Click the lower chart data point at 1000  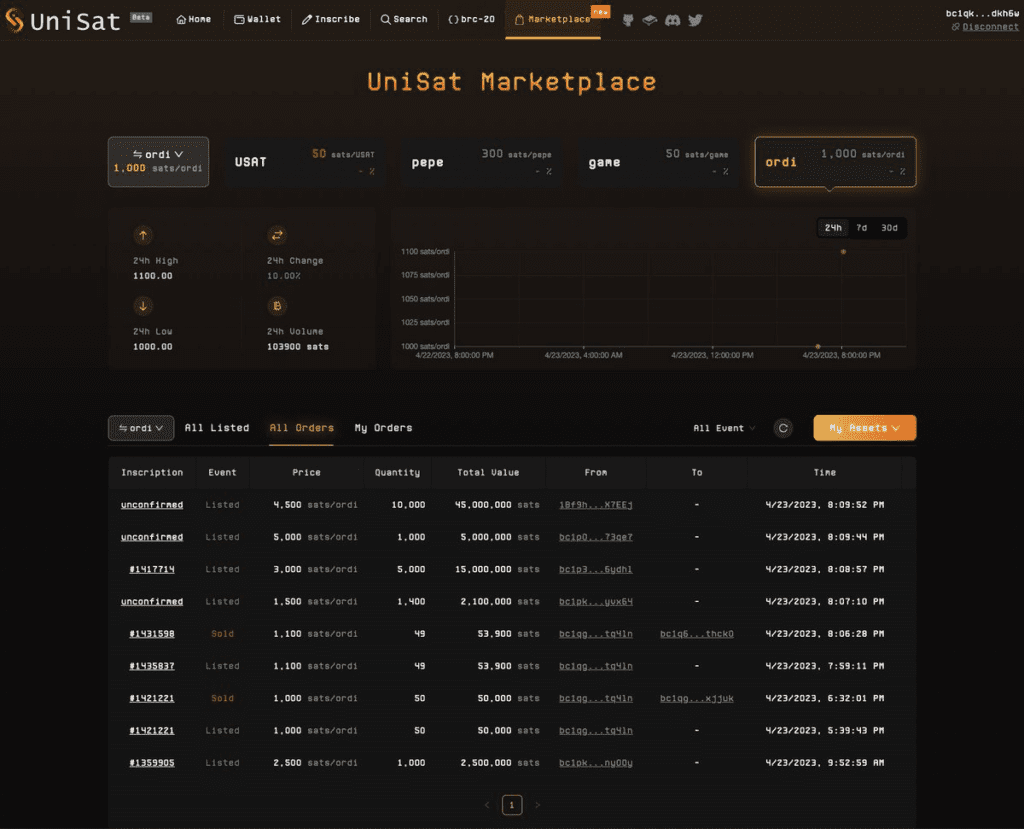(818, 346)
